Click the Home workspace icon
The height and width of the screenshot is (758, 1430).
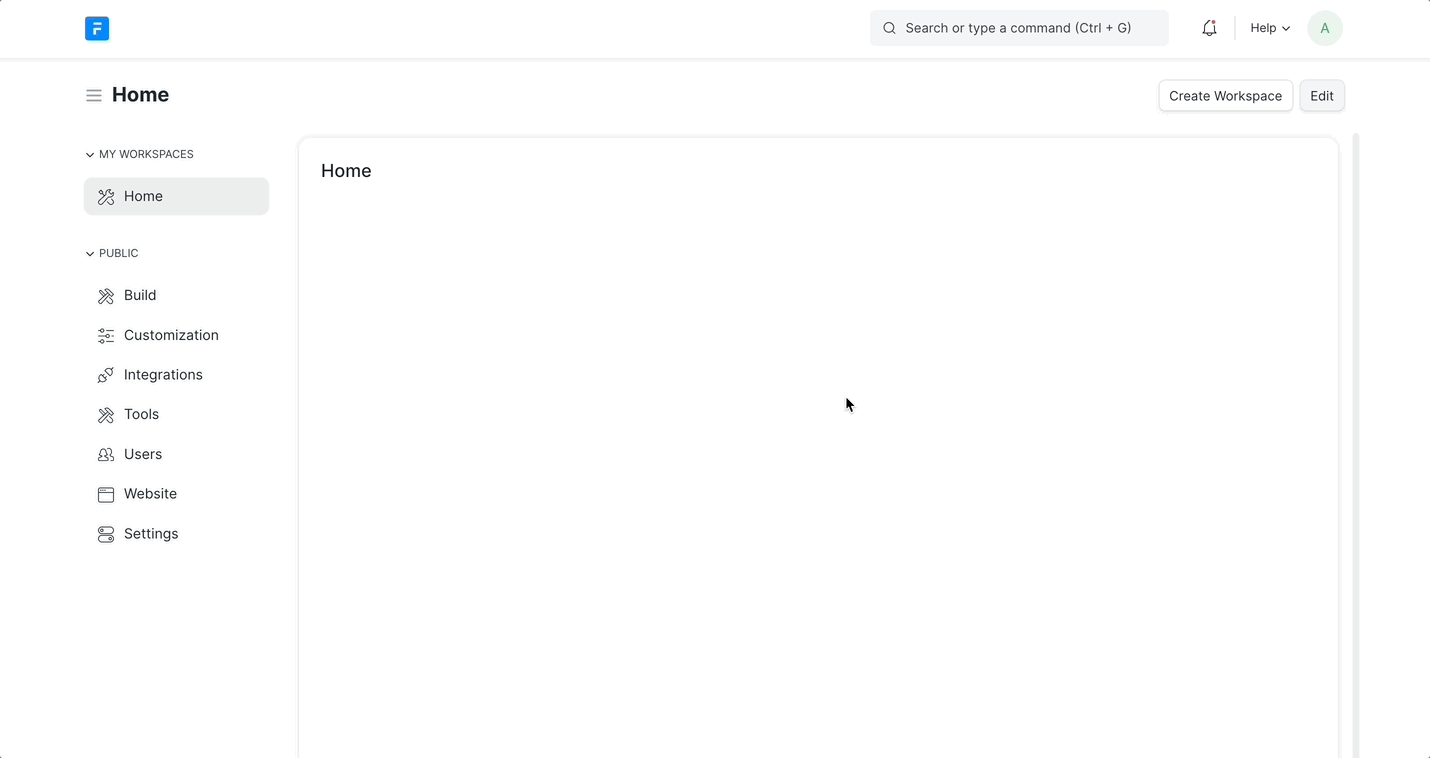pyautogui.click(x=106, y=197)
